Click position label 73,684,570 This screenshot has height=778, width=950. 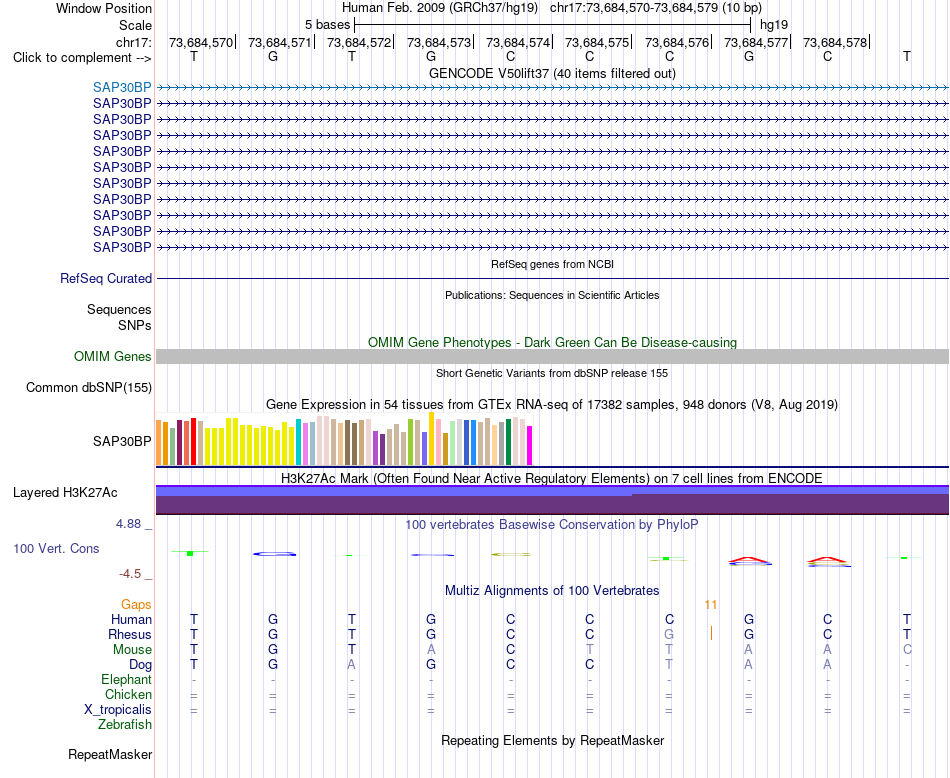pos(201,42)
